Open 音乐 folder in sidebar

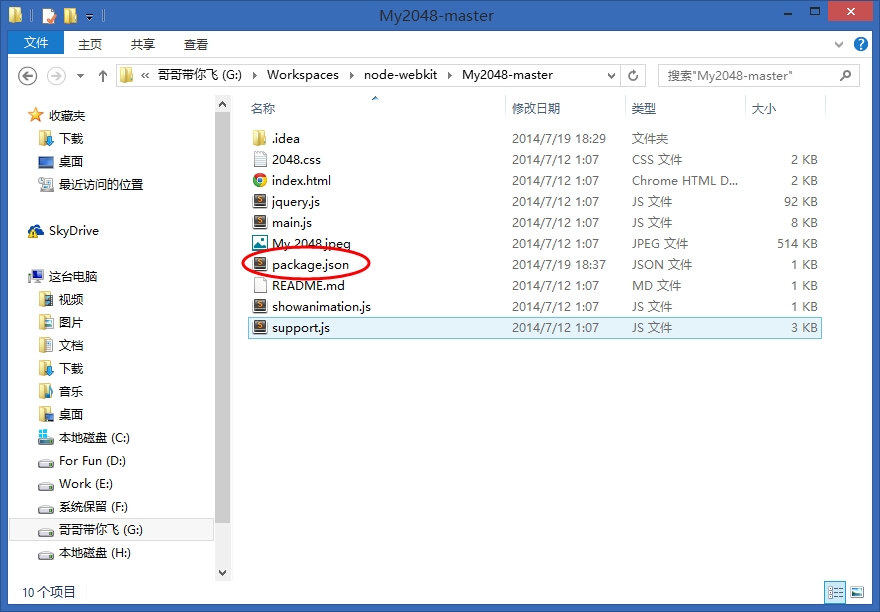click(x=71, y=392)
